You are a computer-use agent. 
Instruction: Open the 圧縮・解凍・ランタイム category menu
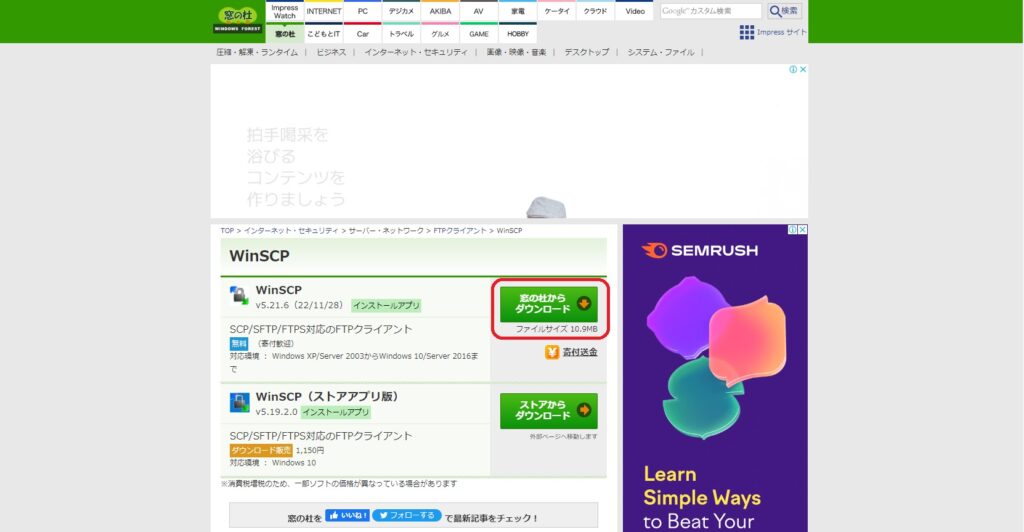tap(257, 52)
